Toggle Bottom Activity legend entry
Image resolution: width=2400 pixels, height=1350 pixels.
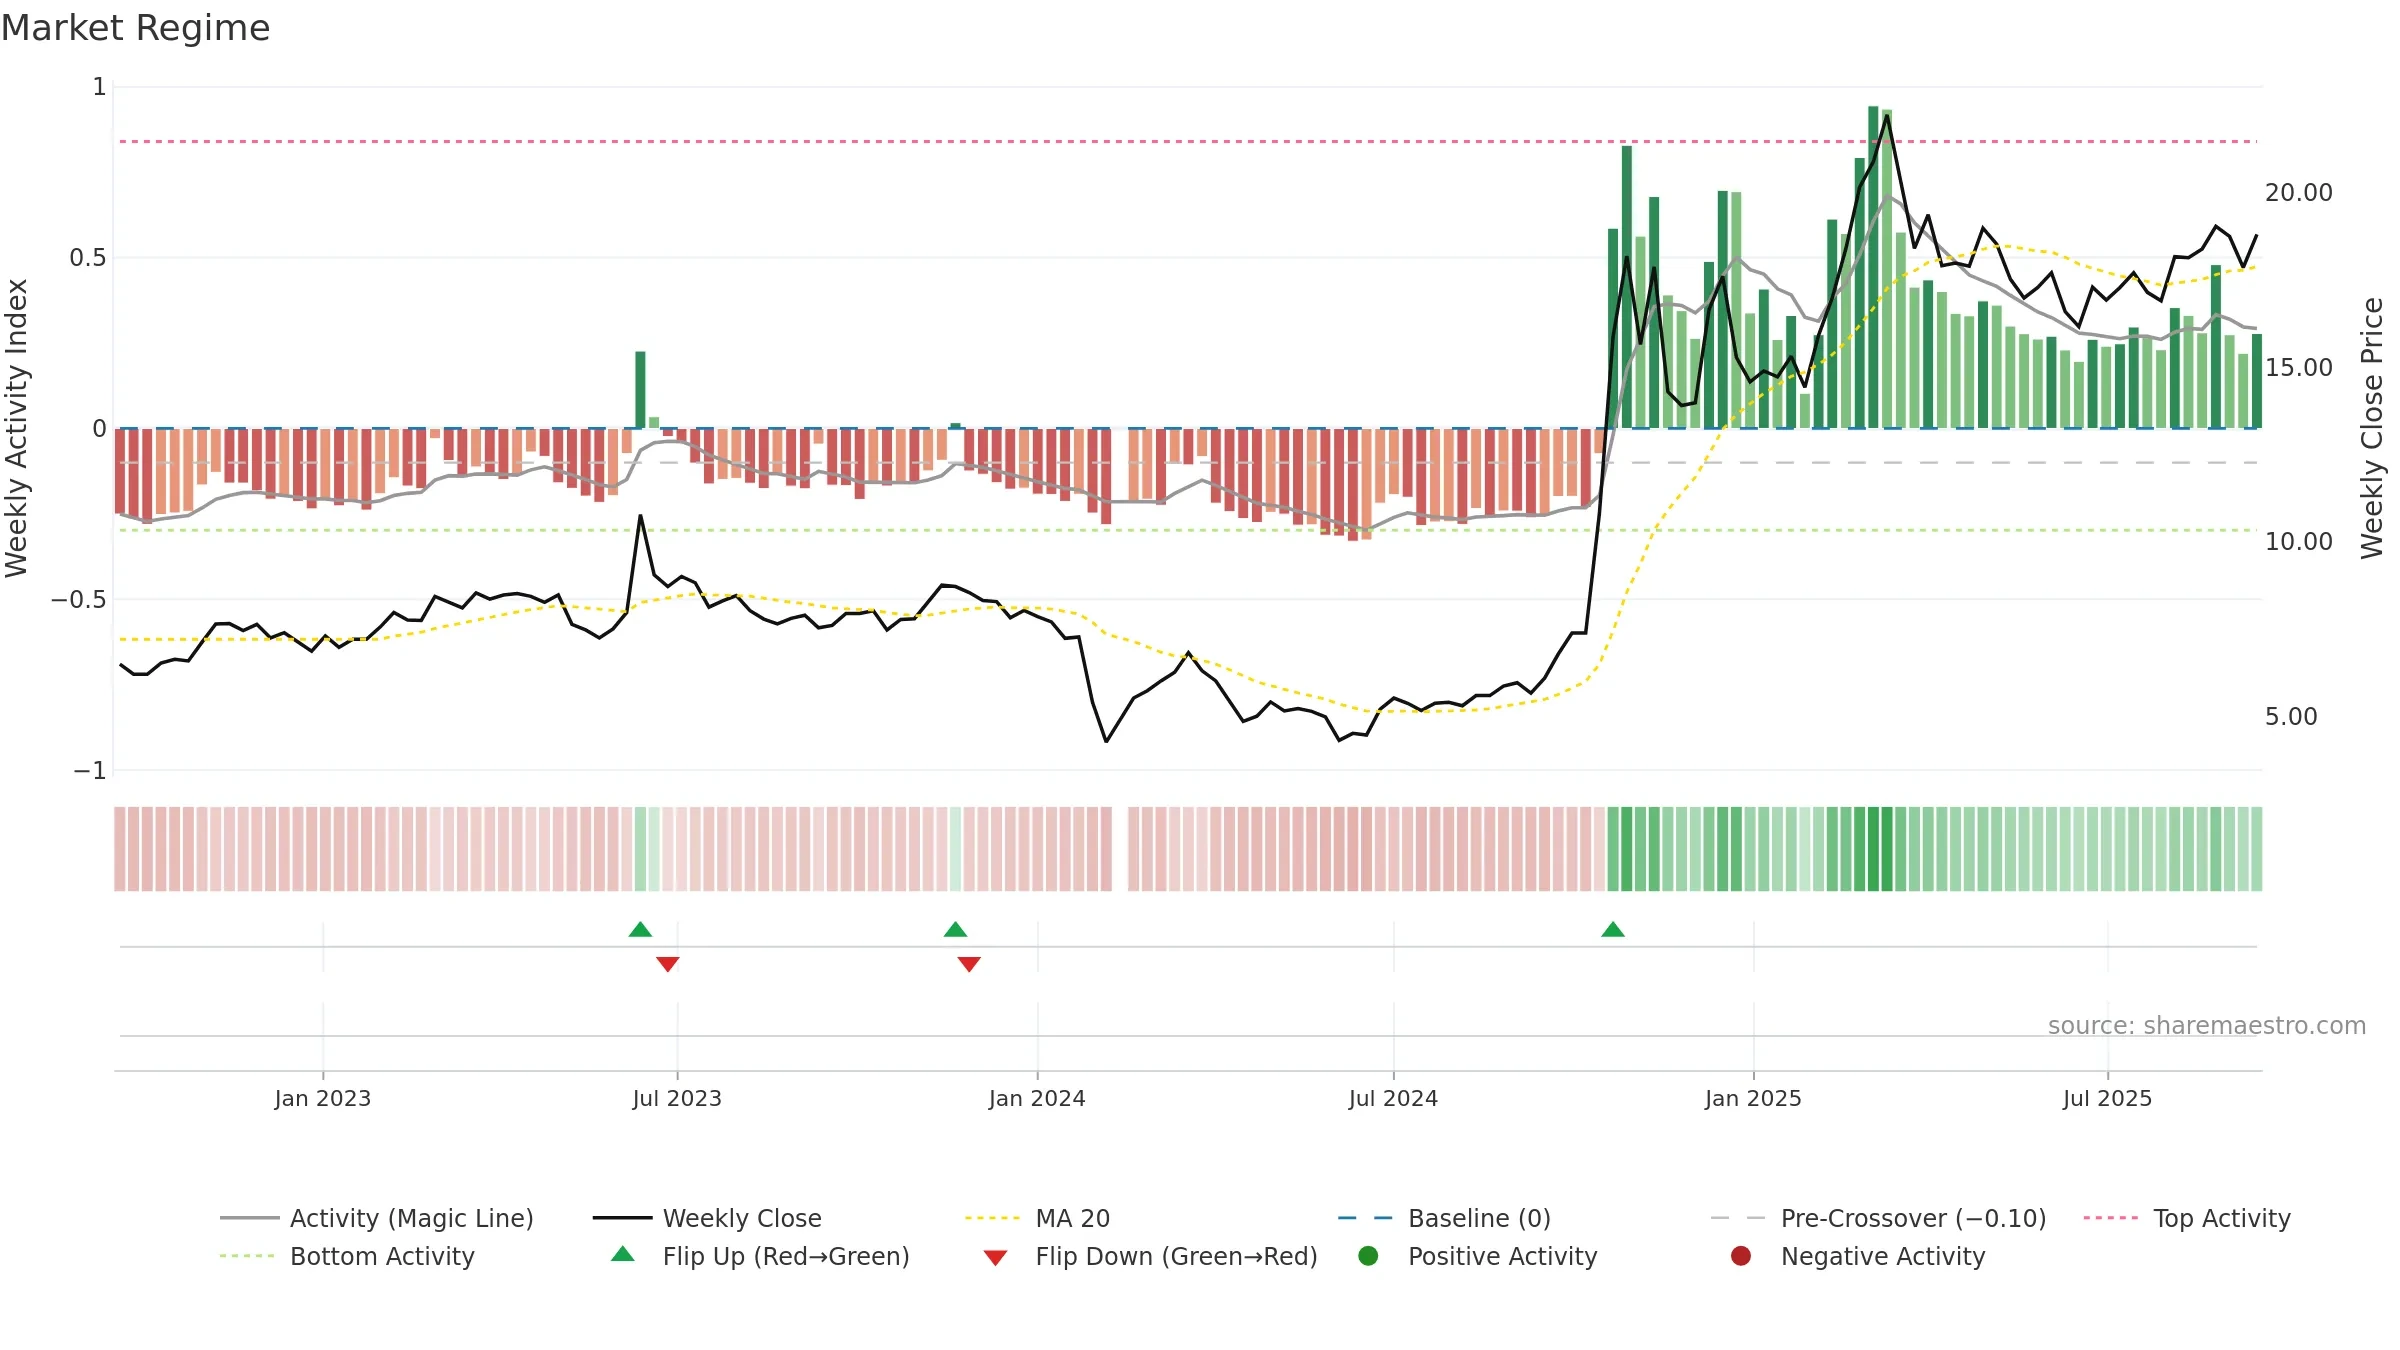[347, 1256]
